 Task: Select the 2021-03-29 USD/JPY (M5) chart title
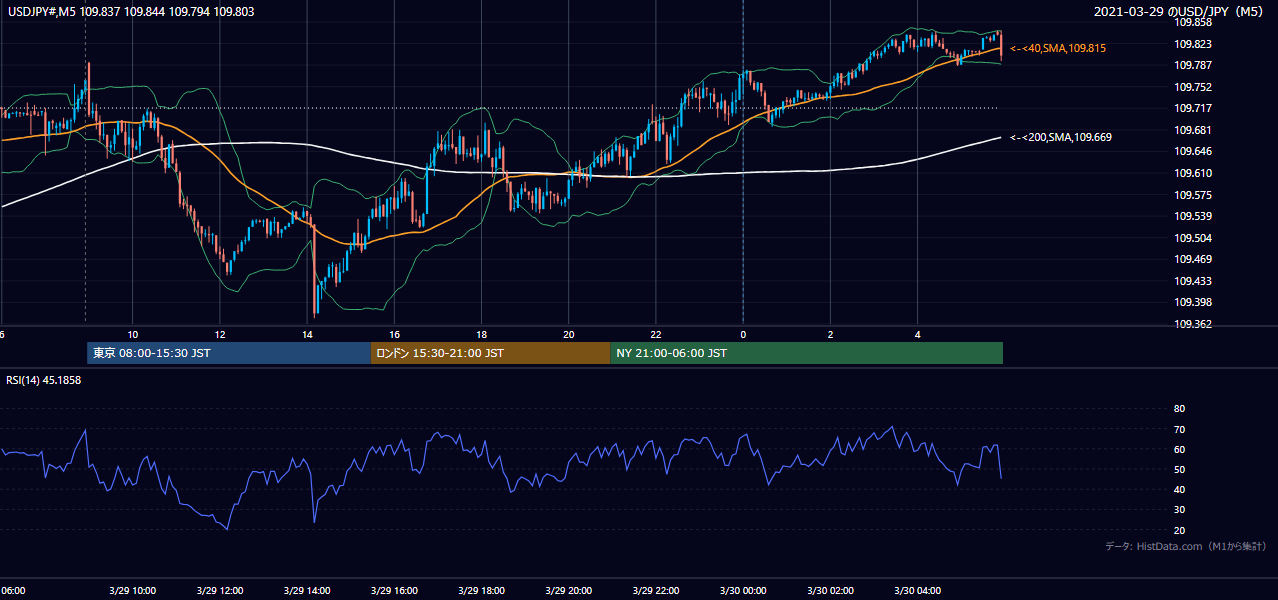(x=1180, y=12)
